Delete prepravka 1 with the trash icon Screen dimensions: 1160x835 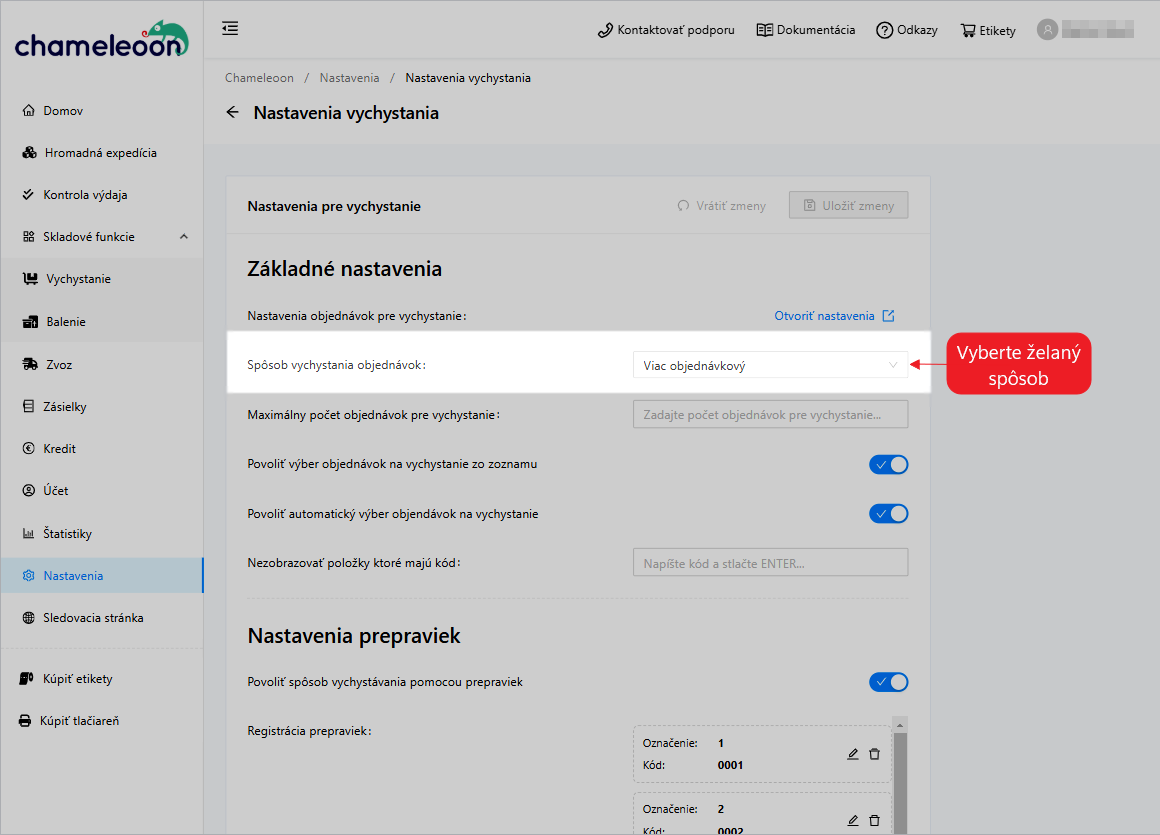[x=874, y=754]
